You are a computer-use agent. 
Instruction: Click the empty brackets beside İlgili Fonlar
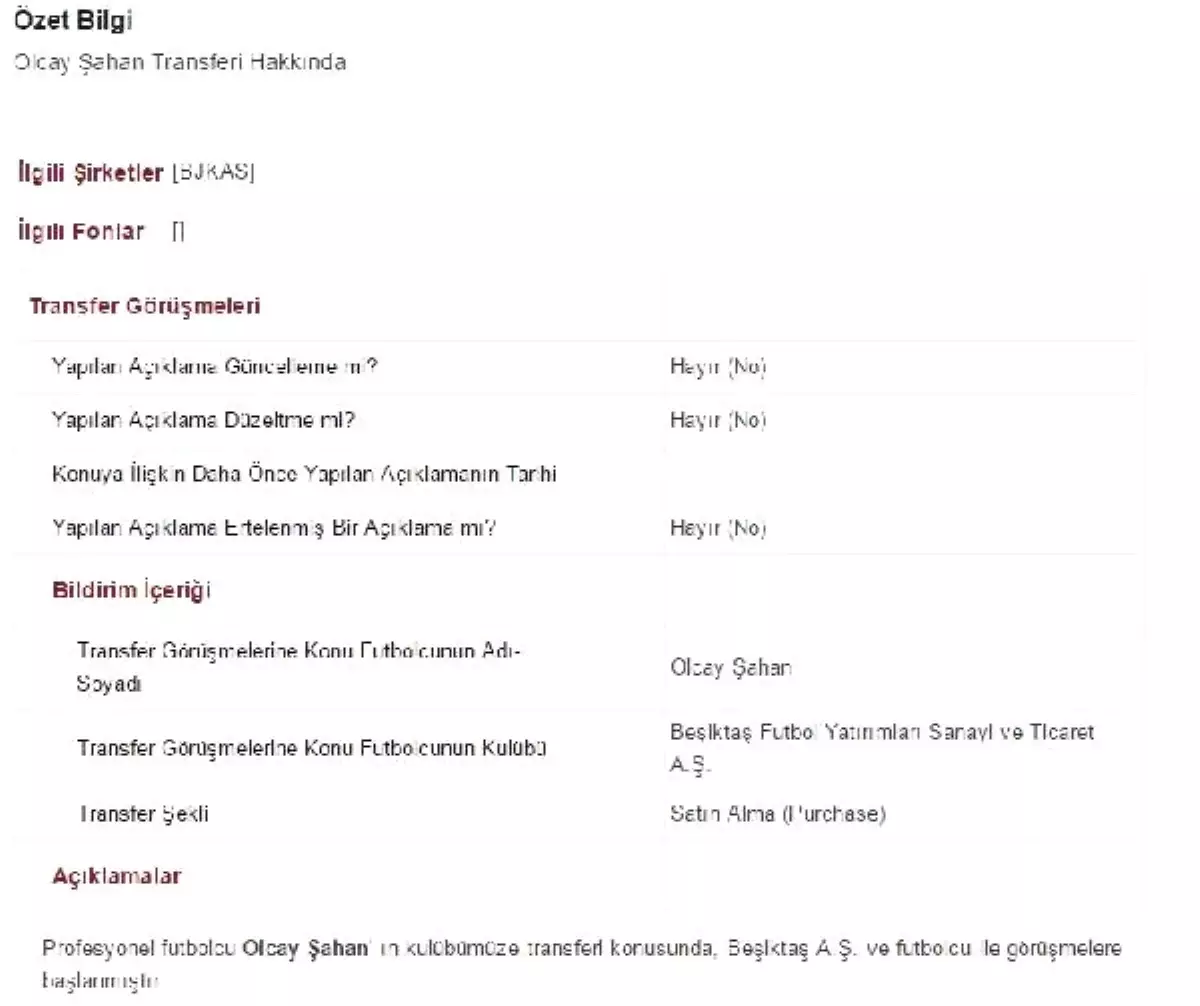pos(177,232)
